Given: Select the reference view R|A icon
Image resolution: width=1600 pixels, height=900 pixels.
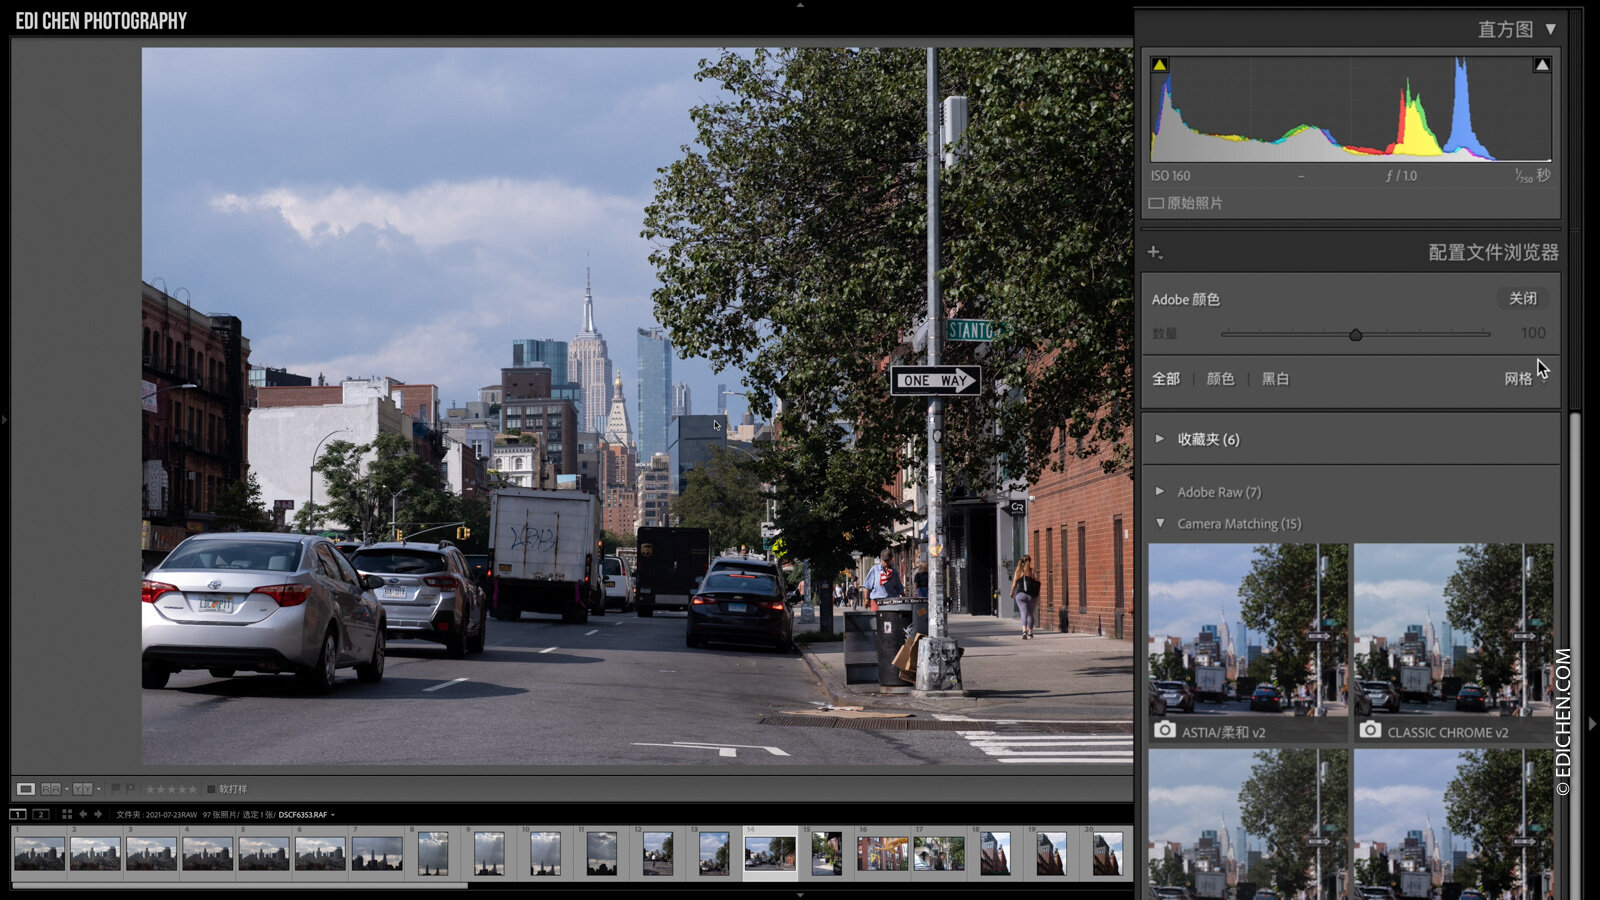Looking at the screenshot, I should coord(51,789).
